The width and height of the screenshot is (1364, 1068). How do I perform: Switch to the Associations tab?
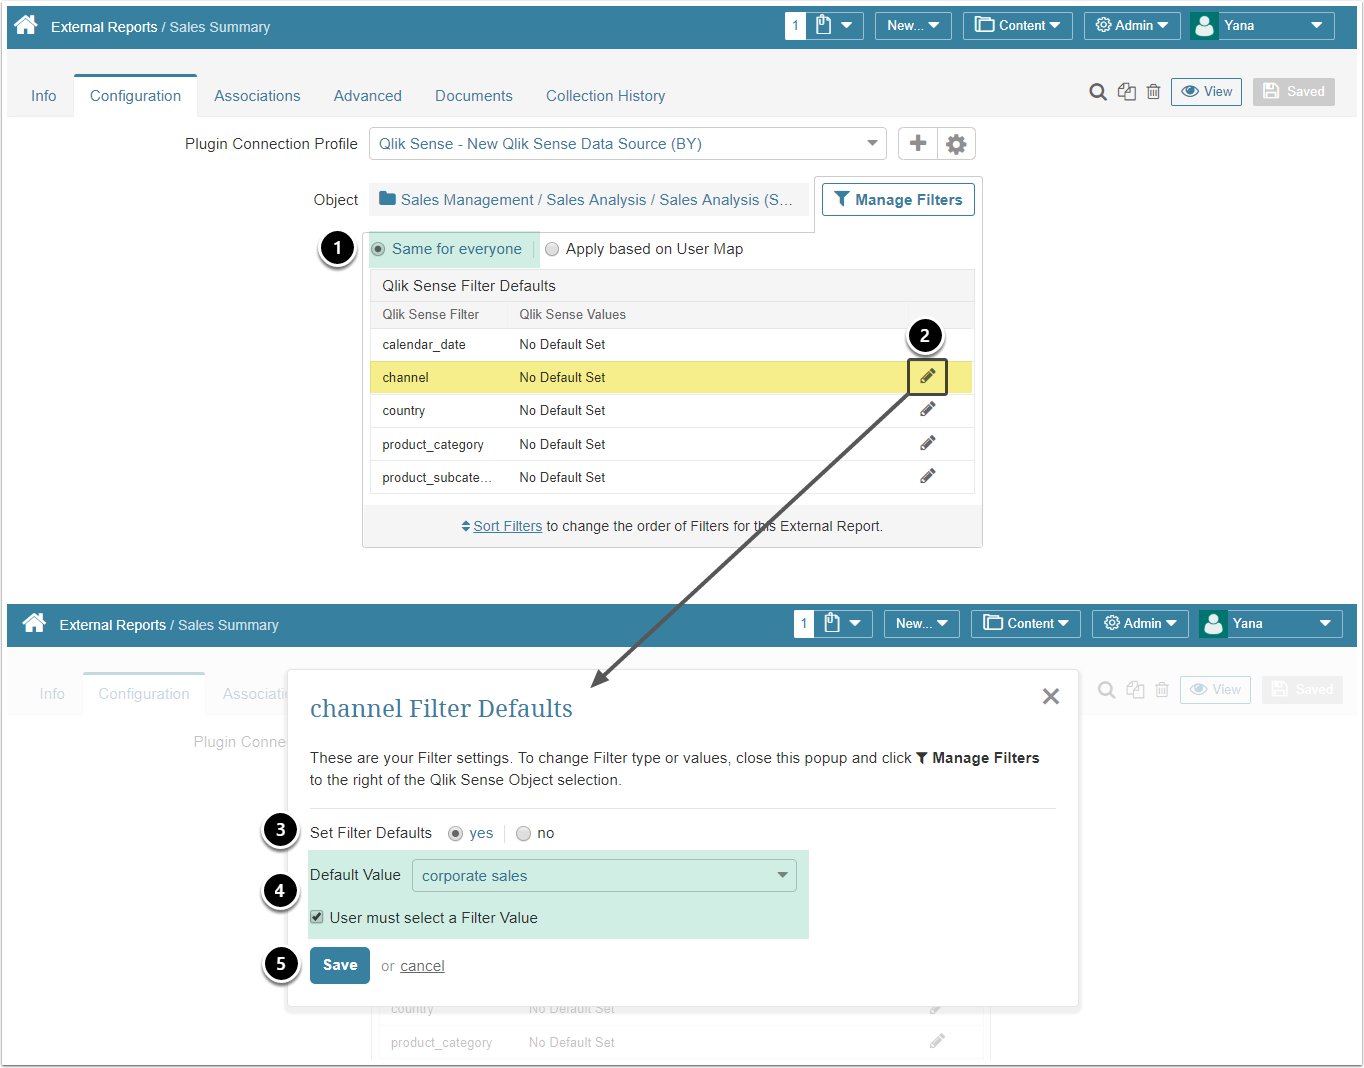pos(257,96)
